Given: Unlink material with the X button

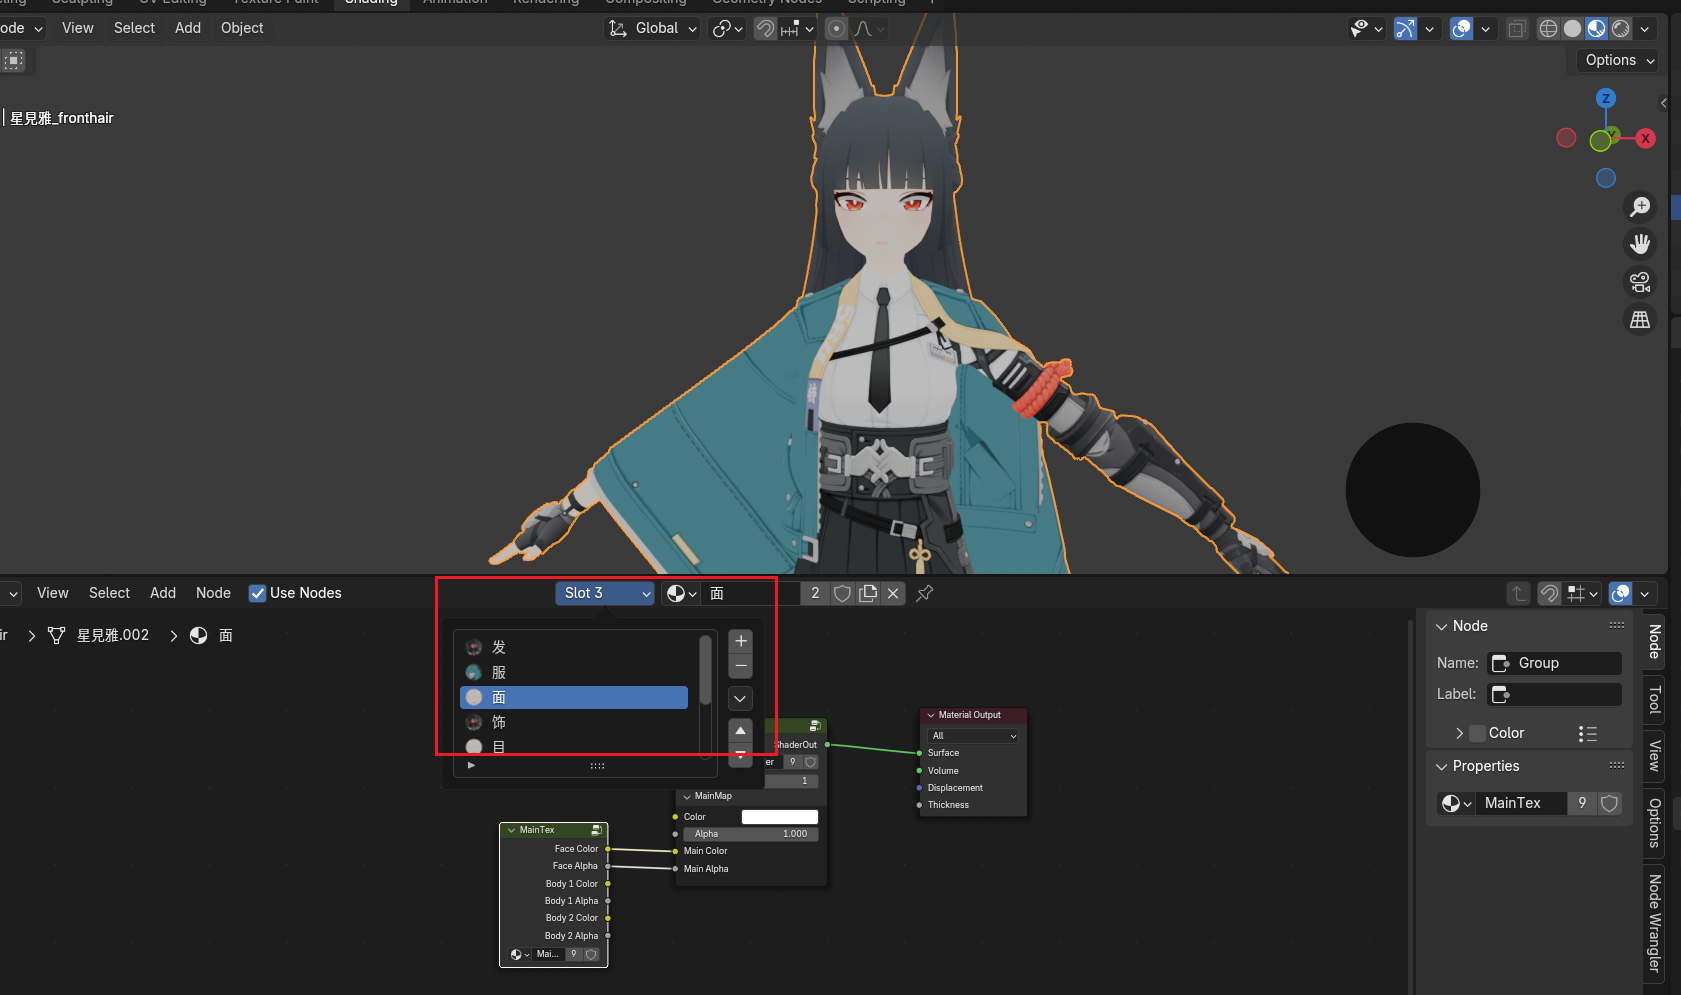Looking at the screenshot, I should [x=893, y=593].
